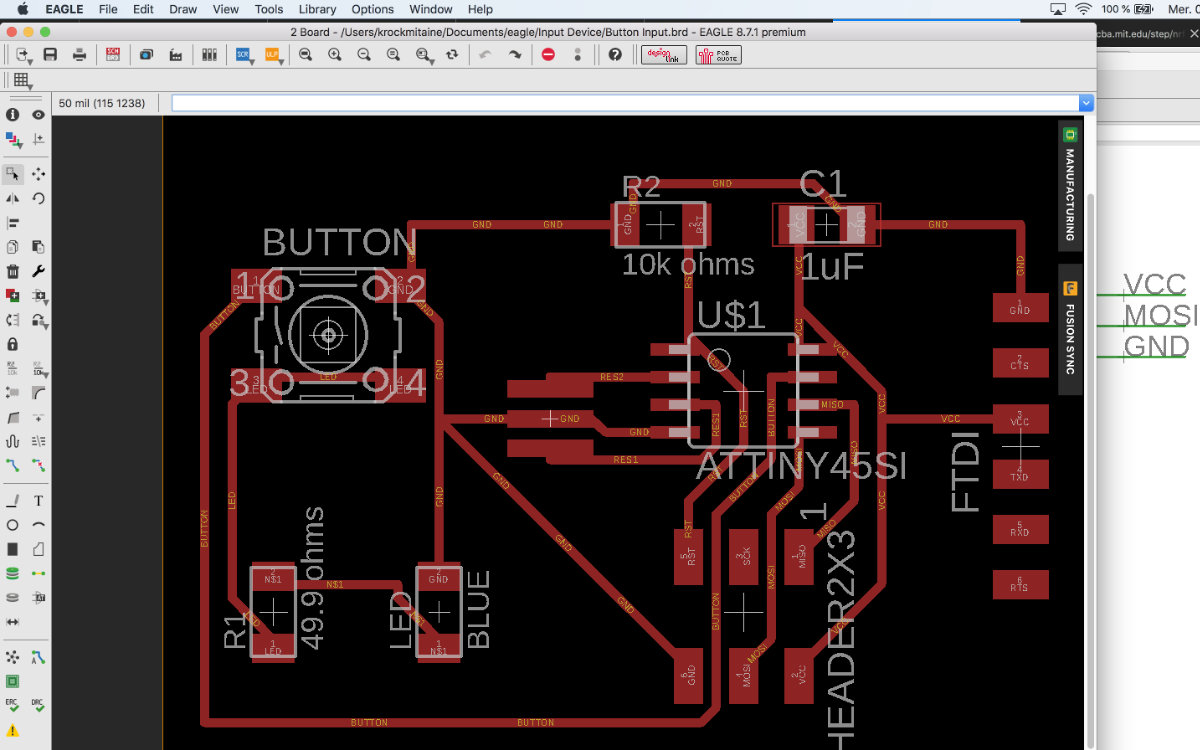Select the Change wrench tool
The width and height of the screenshot is (1200, 750).
[x=38, y=271]
